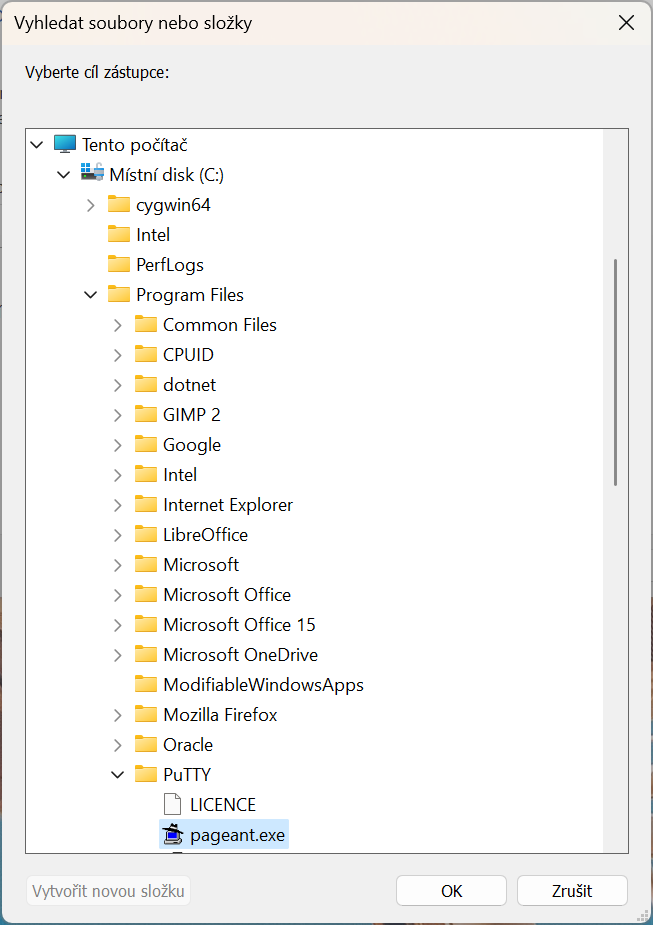
Task: Expand the Mozilla Firefox folder
Action: point(117,715)
